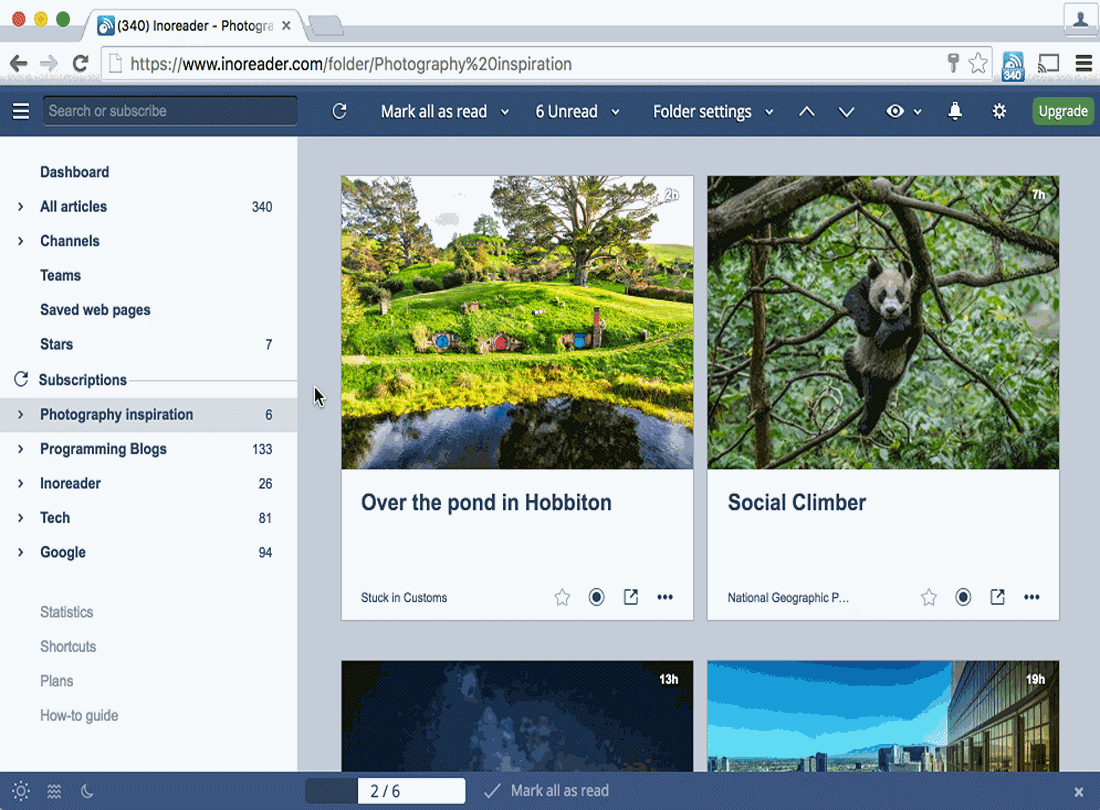Viewport: 1100px width, 810px height.
Task: Open the Statistics link
Action: pos(67,612)
